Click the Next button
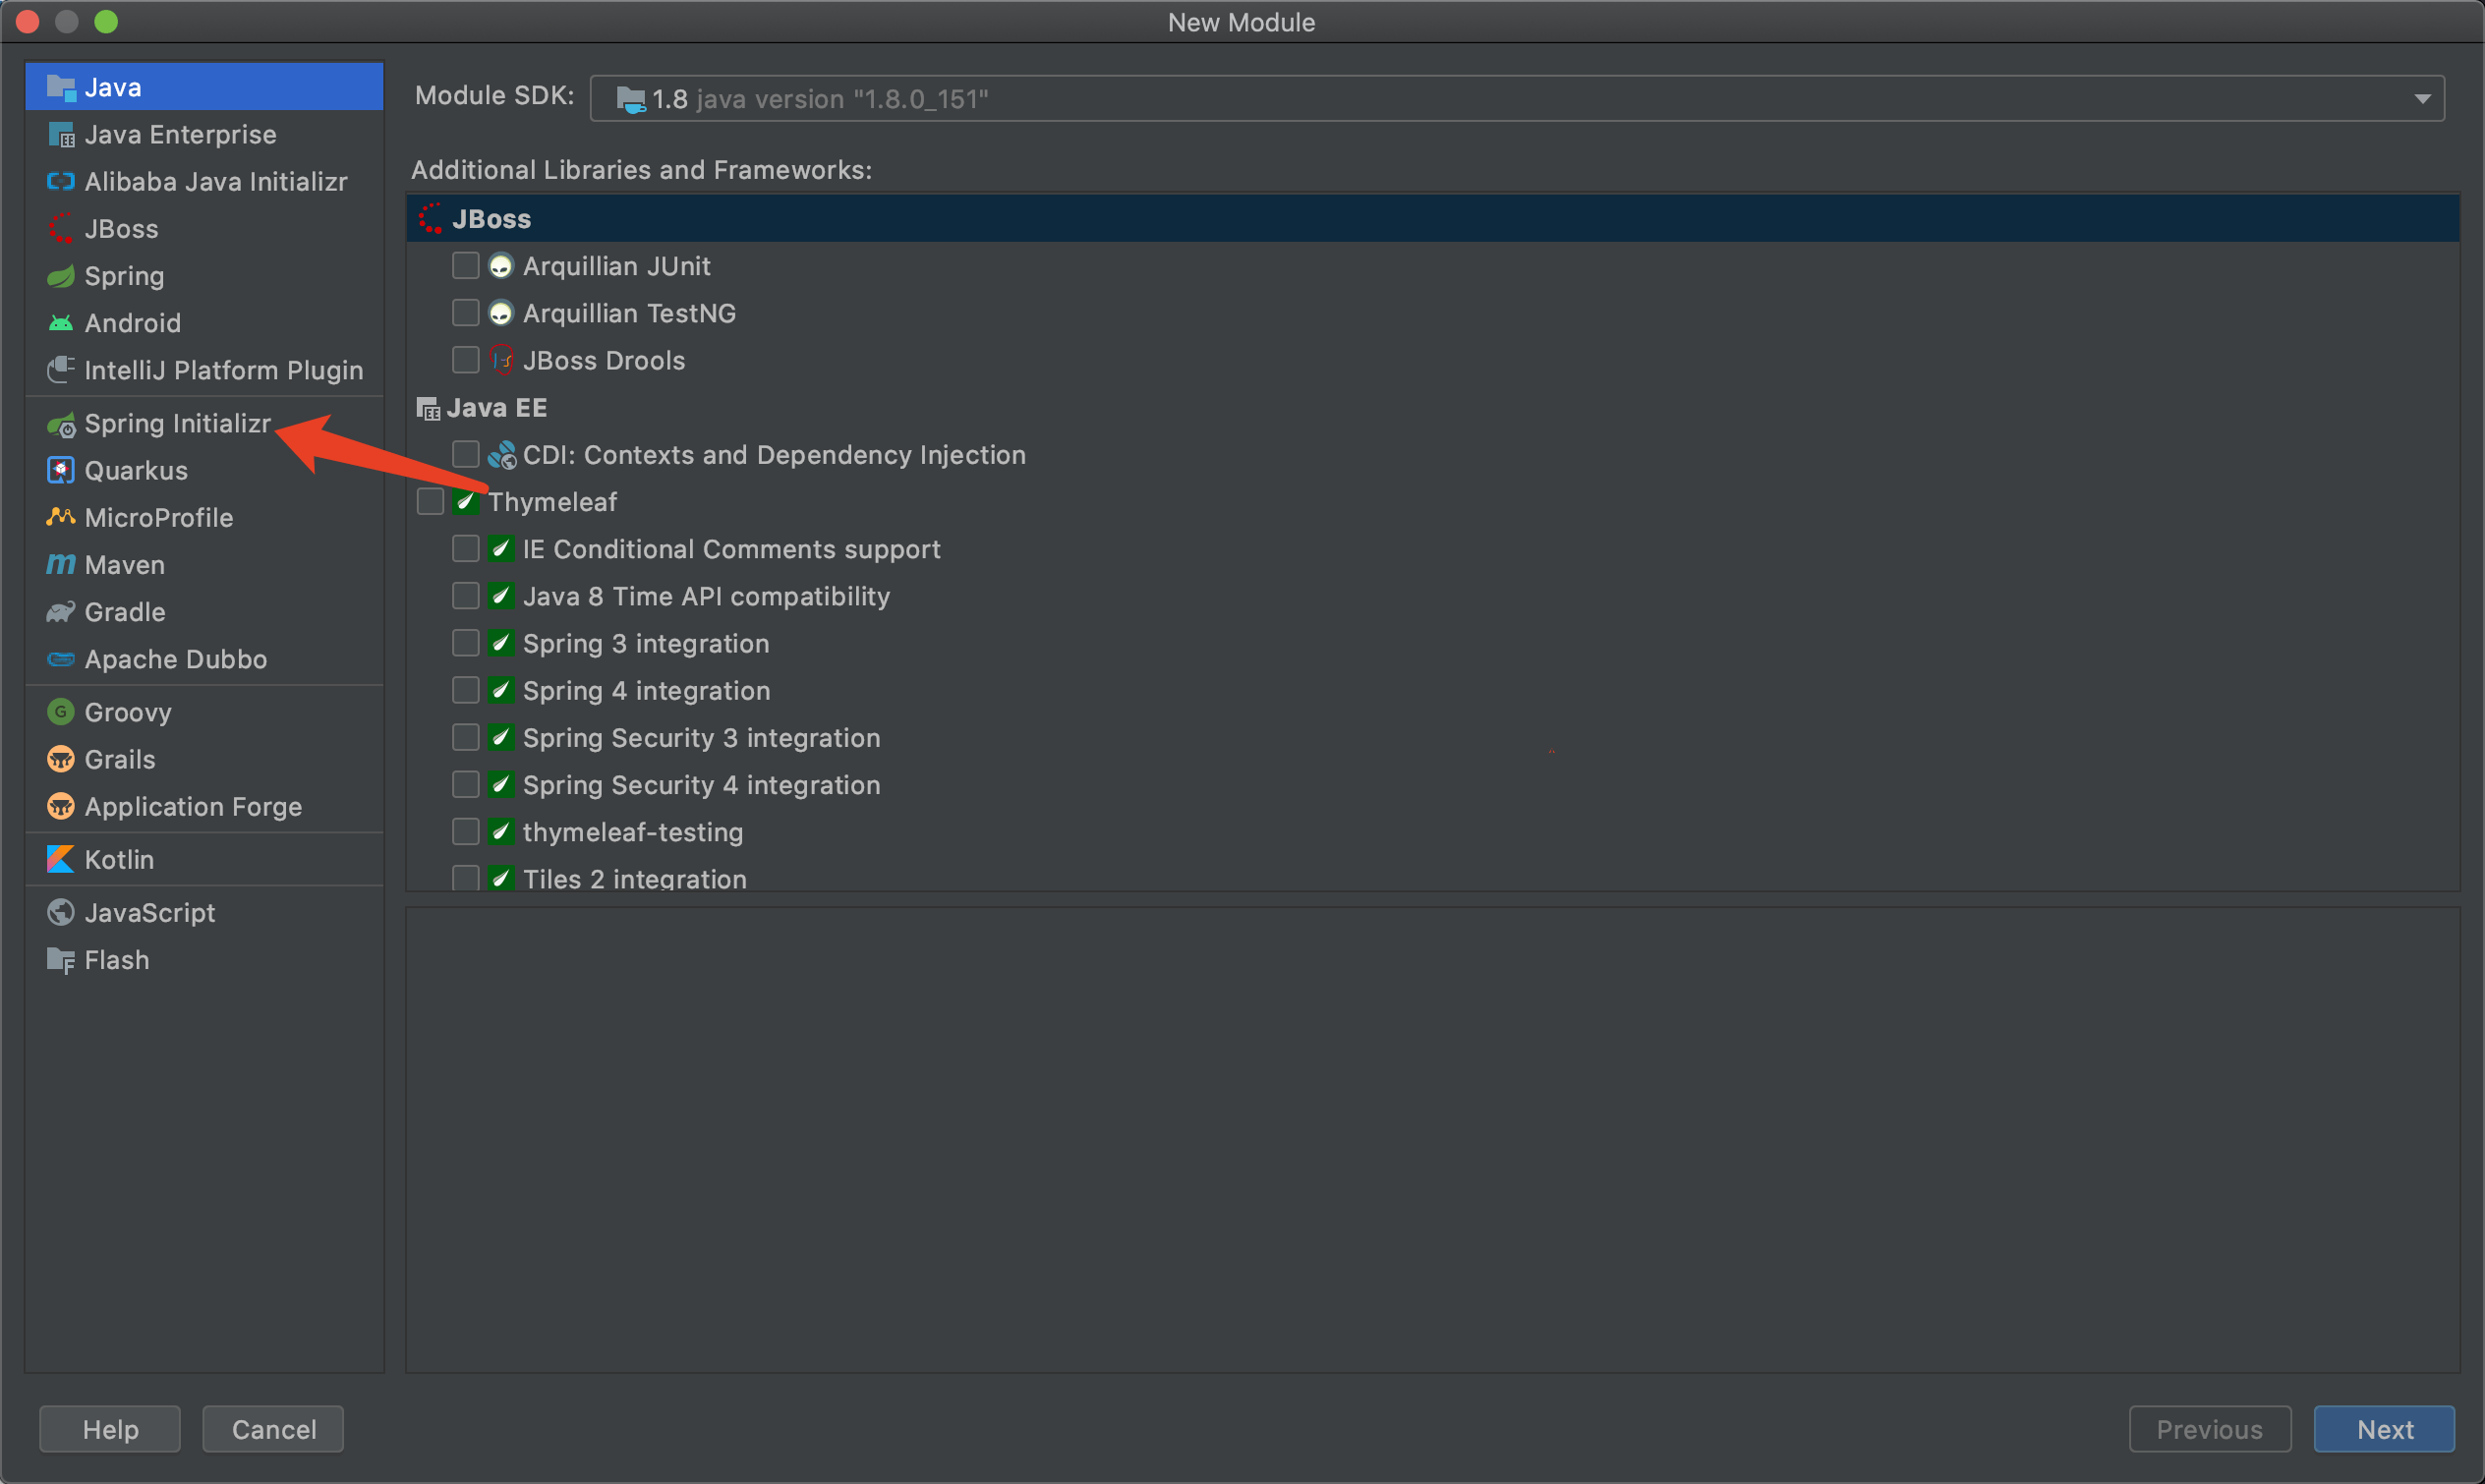2485x1484 pixels. [x=2384, y=1429]
